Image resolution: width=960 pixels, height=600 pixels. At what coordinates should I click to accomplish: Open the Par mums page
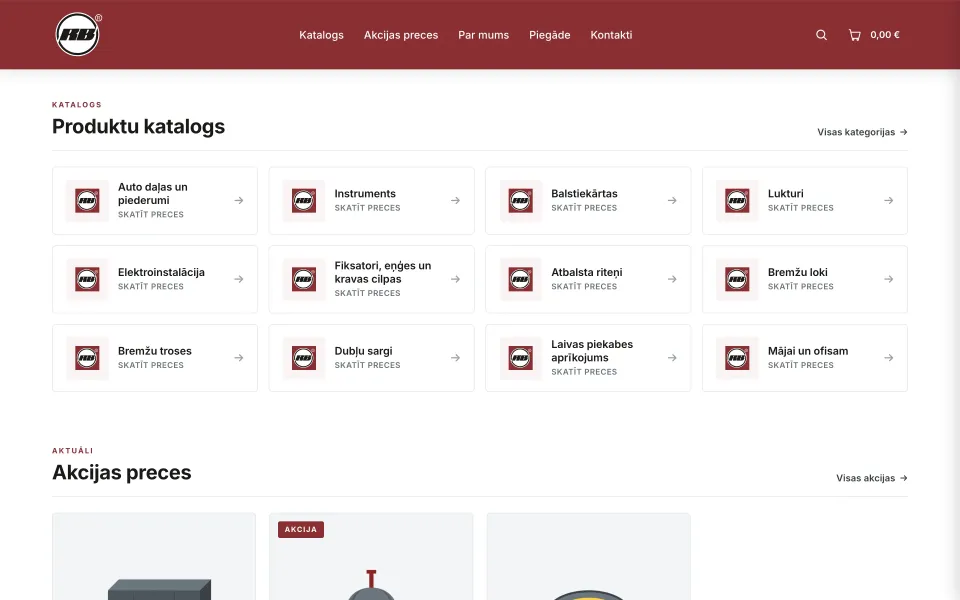[x=484, y=35]
